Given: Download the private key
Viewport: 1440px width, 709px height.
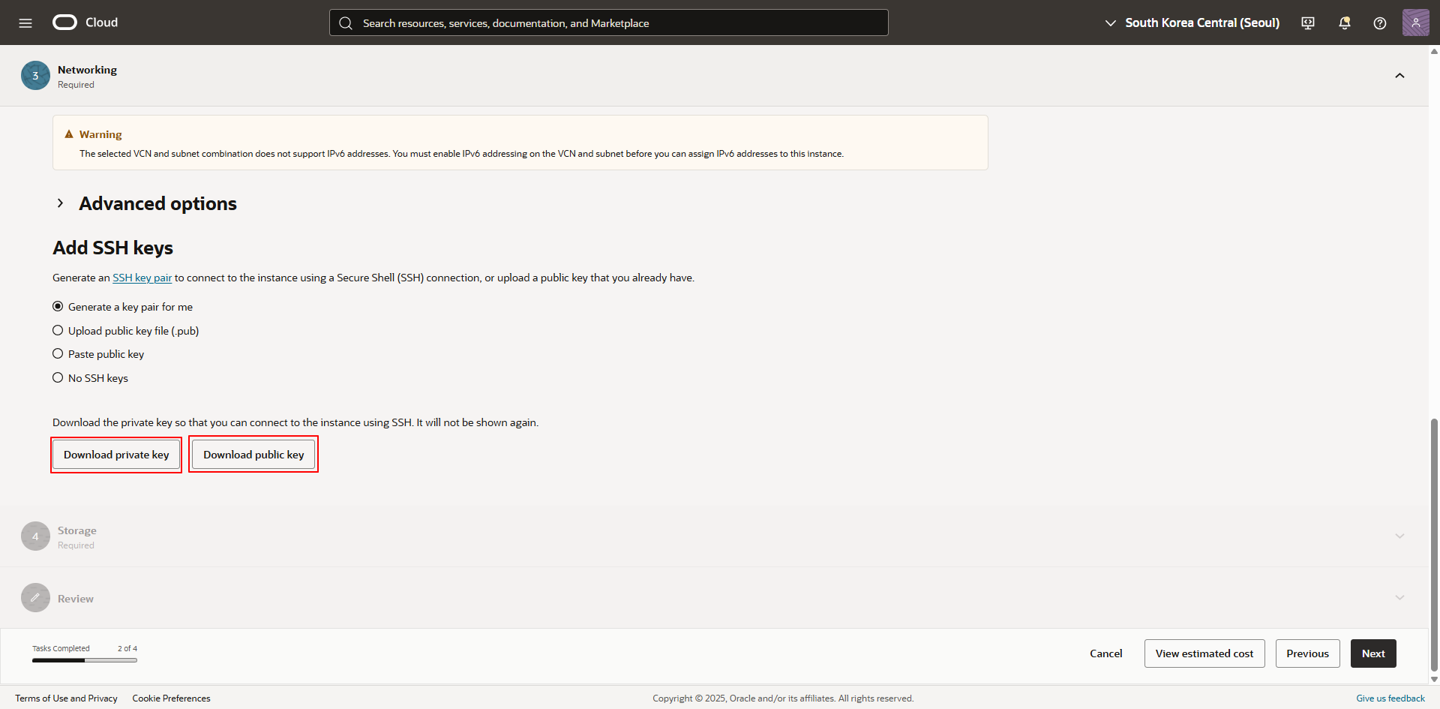Looking at the screenshot, I should tap(116, 455).
